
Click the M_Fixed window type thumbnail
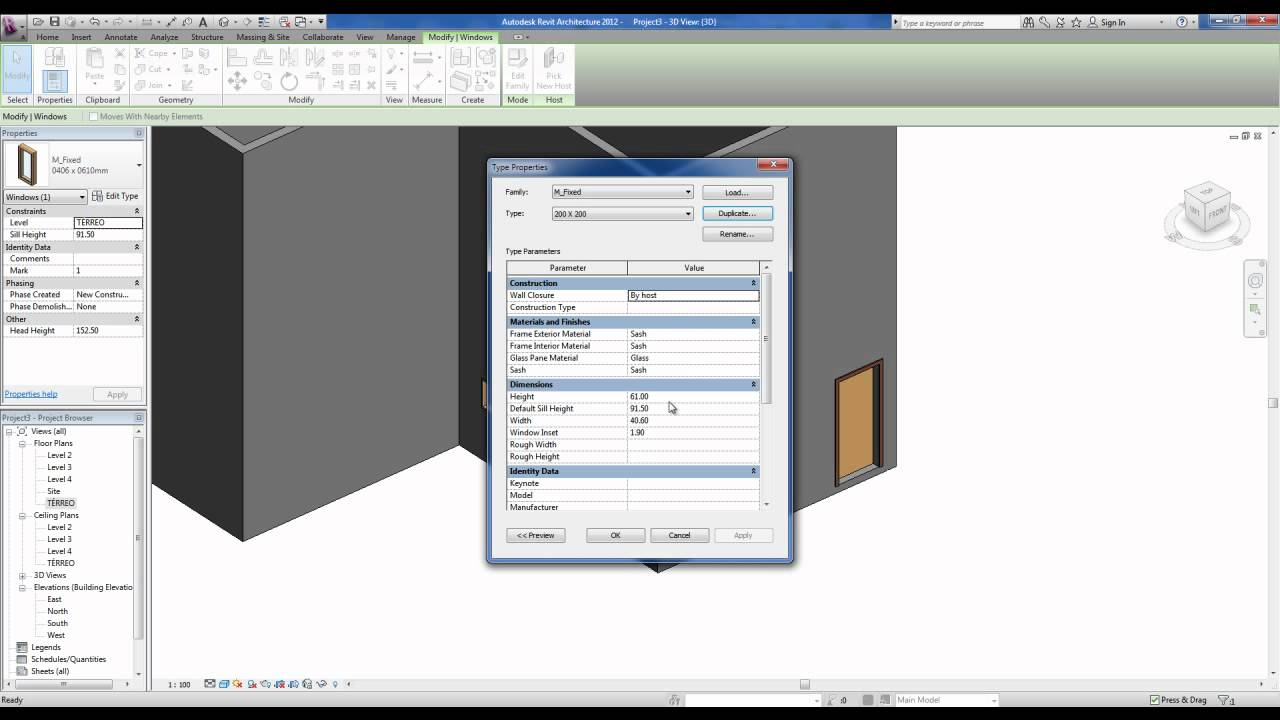(x=27, y=165)
